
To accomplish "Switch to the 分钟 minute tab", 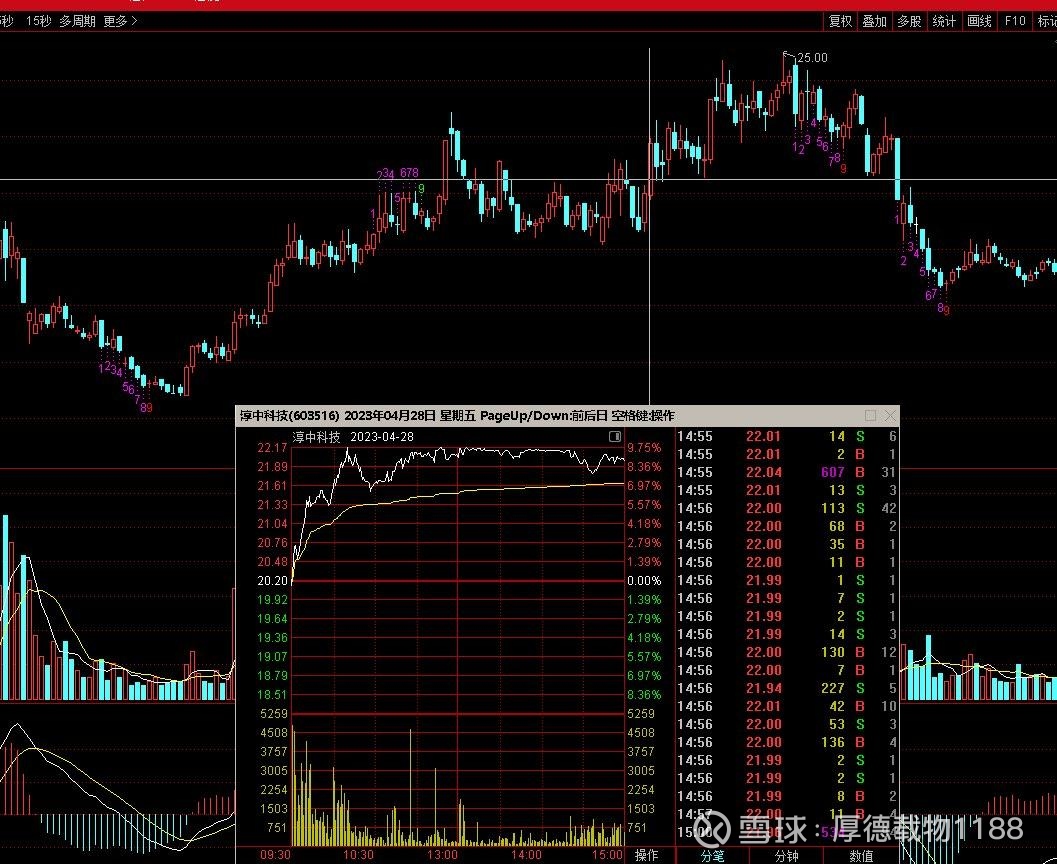I will [x=787, y=855].
